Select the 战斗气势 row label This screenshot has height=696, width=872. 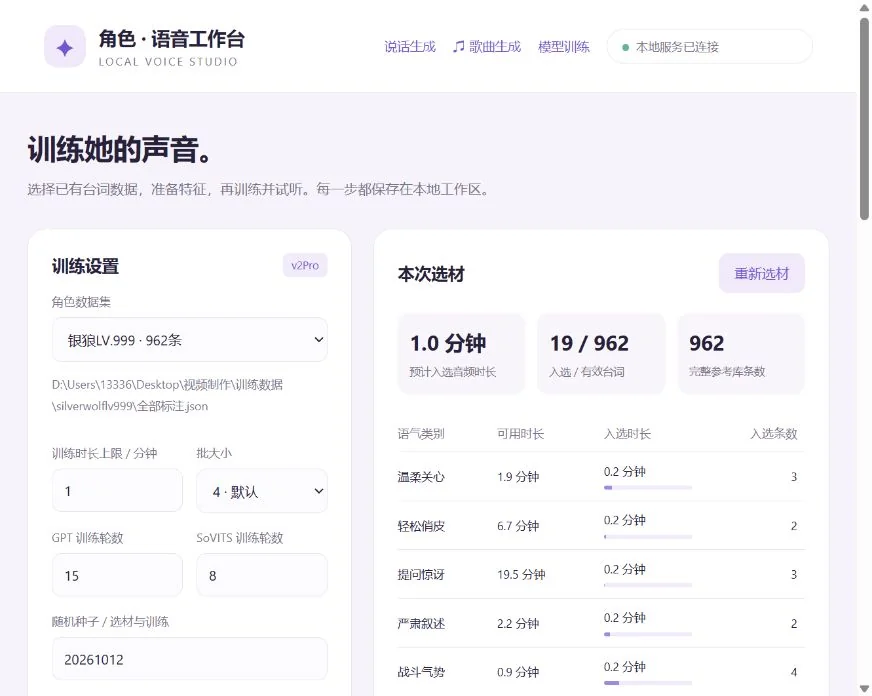(421, 672)
